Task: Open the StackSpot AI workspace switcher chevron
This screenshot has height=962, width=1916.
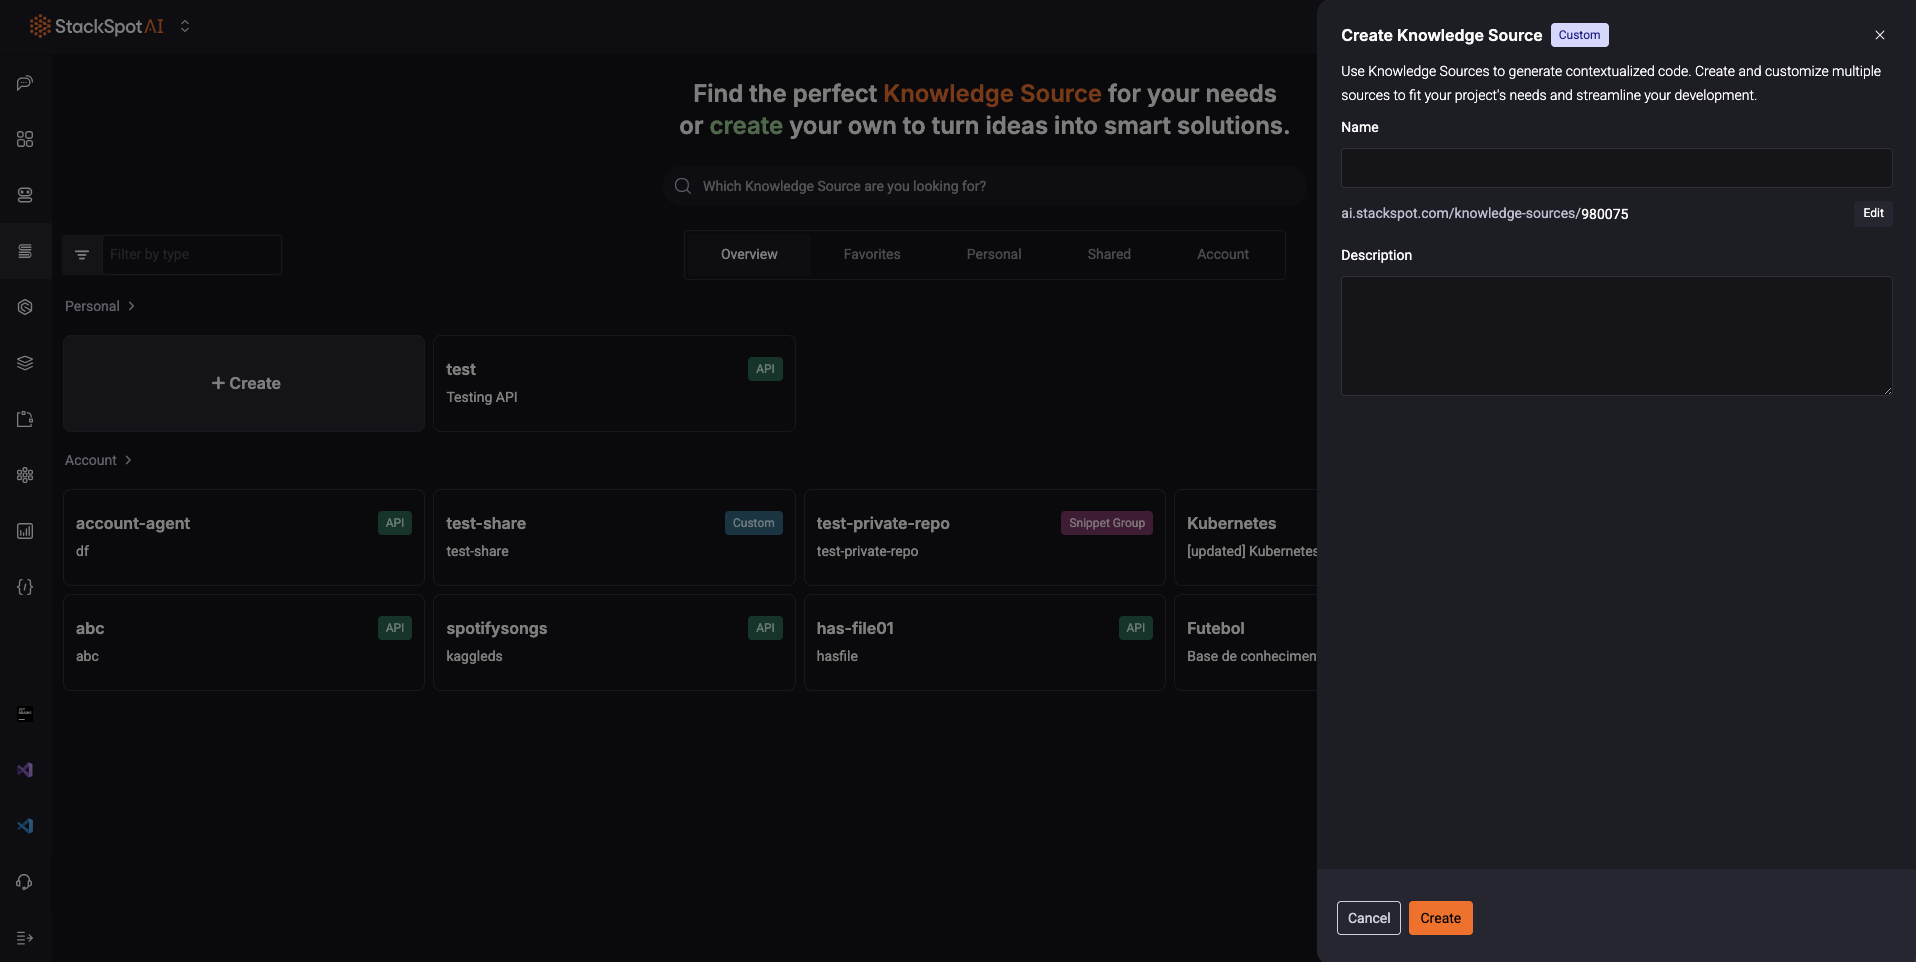Action: [x=185, y=26]
